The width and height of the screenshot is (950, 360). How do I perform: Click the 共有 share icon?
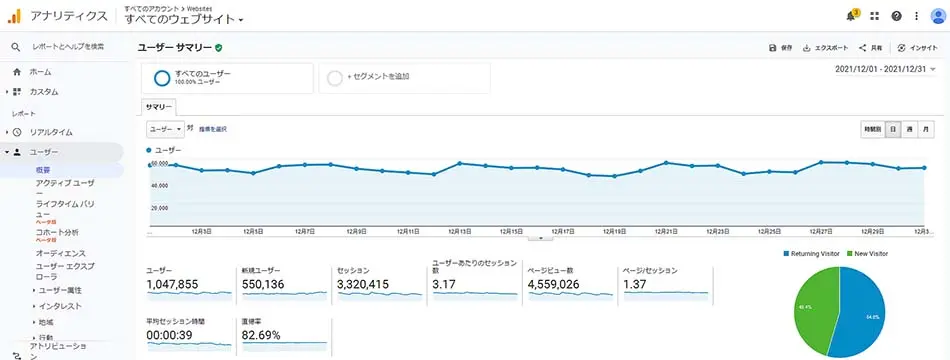(x=862, y=48)
